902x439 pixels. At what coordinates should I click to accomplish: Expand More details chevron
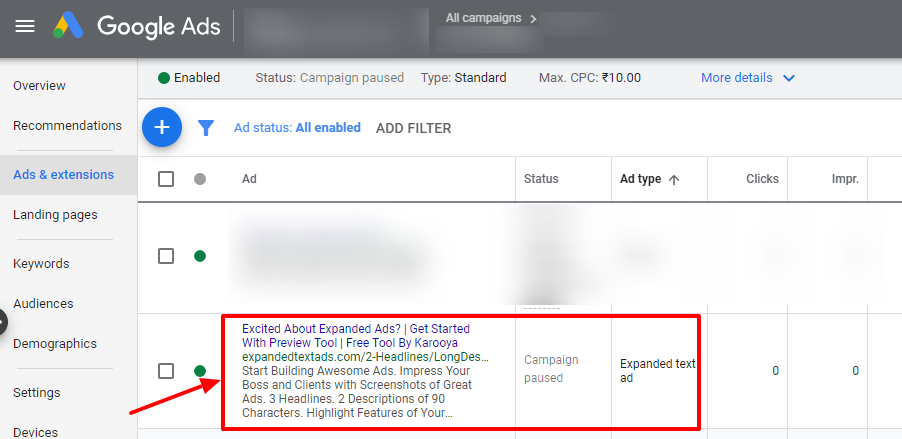tap(789, 78)
